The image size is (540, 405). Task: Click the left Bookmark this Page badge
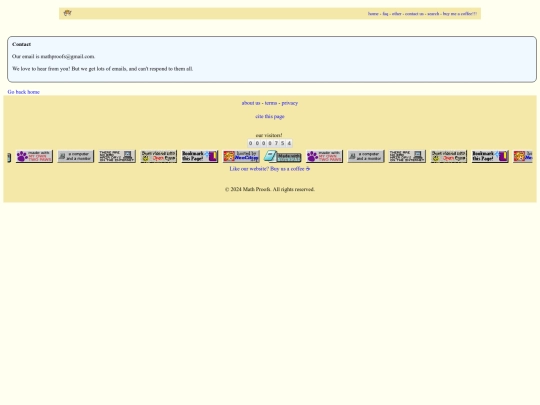pos(200,157)
